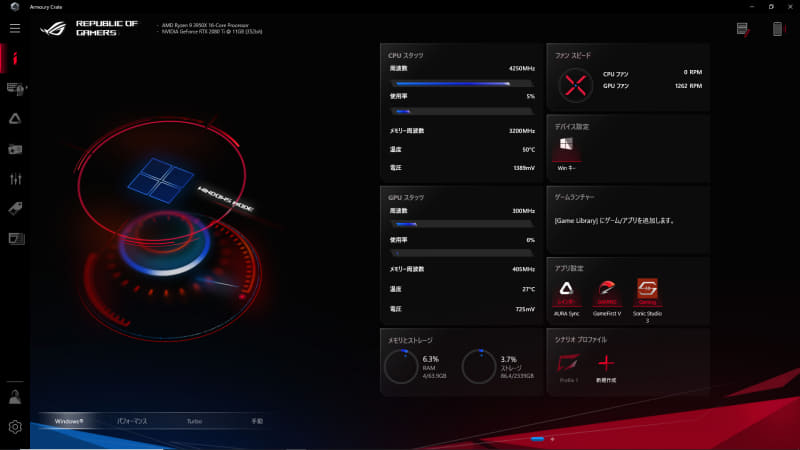Click the 4250MHz CPU frequency value
The height and width of the screenshot is (450, 800).
[521, 68]
